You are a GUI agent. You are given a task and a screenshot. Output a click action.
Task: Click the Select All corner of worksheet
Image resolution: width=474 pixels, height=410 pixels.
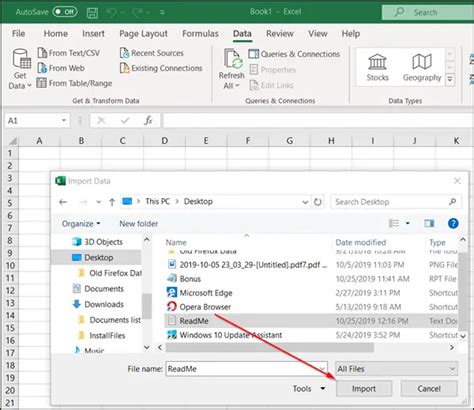[x=12, y=141]
